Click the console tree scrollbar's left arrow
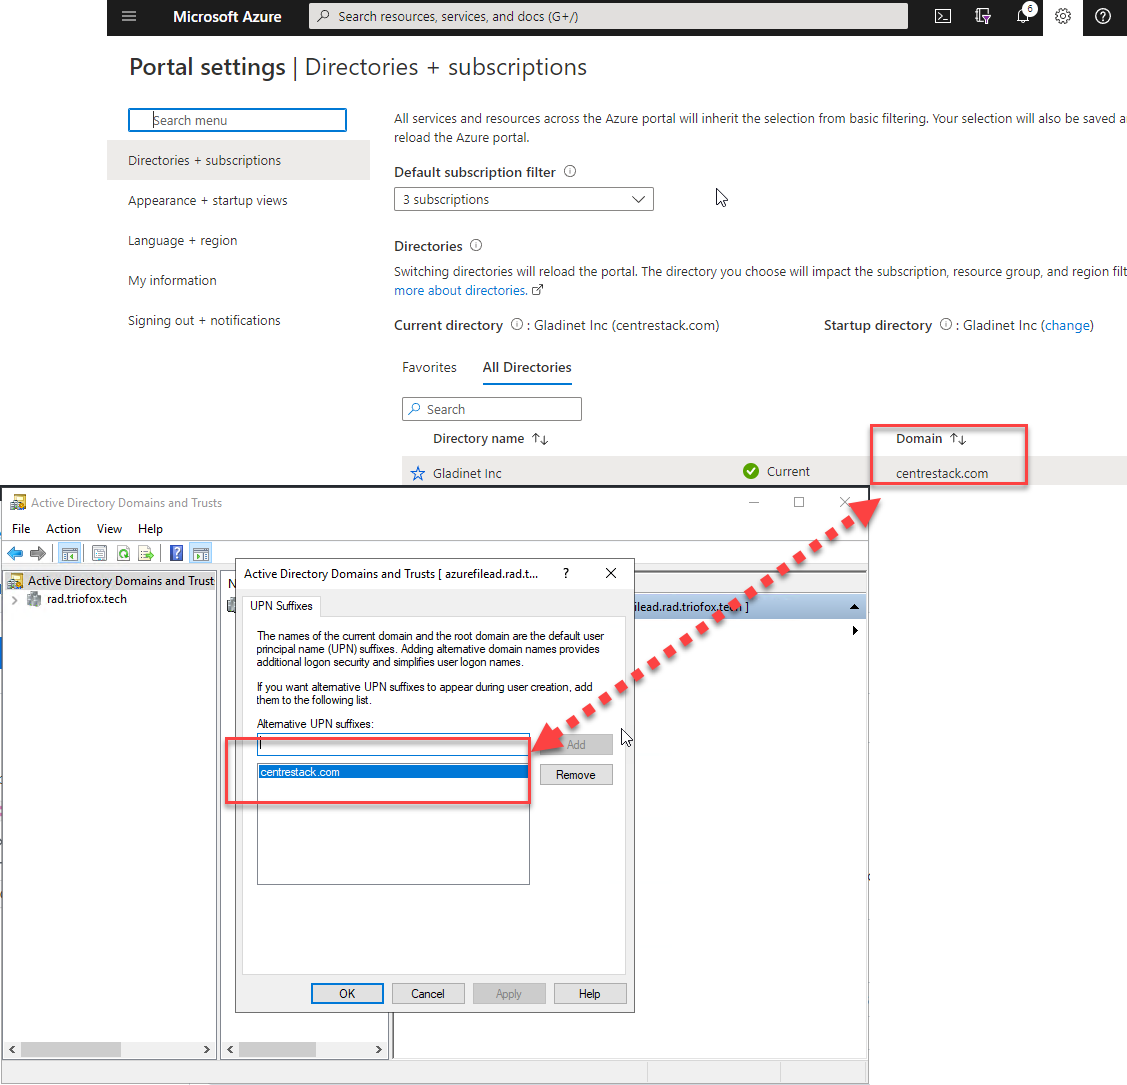 pos(12,1049)
